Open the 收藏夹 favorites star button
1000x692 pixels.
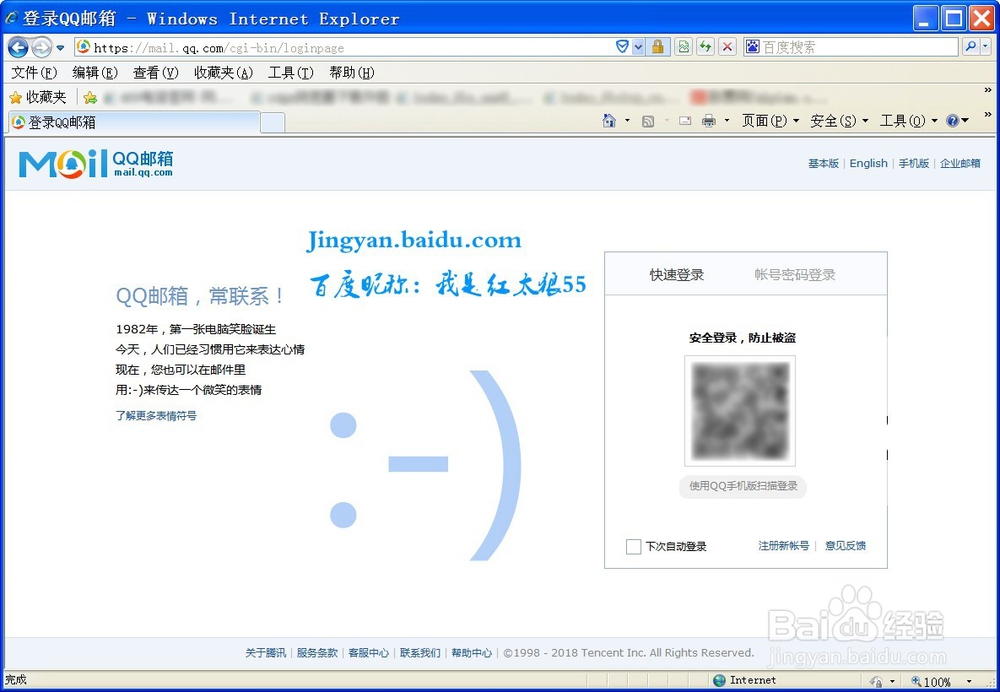tap(38, 97)
